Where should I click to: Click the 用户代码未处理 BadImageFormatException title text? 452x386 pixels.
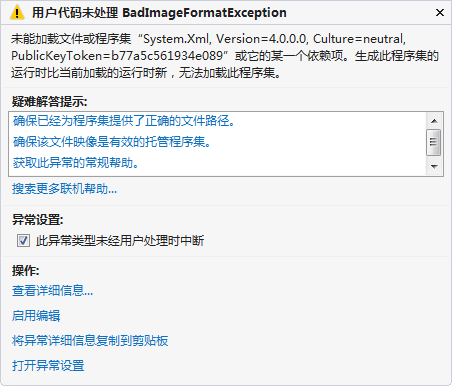tap(159, 13)
